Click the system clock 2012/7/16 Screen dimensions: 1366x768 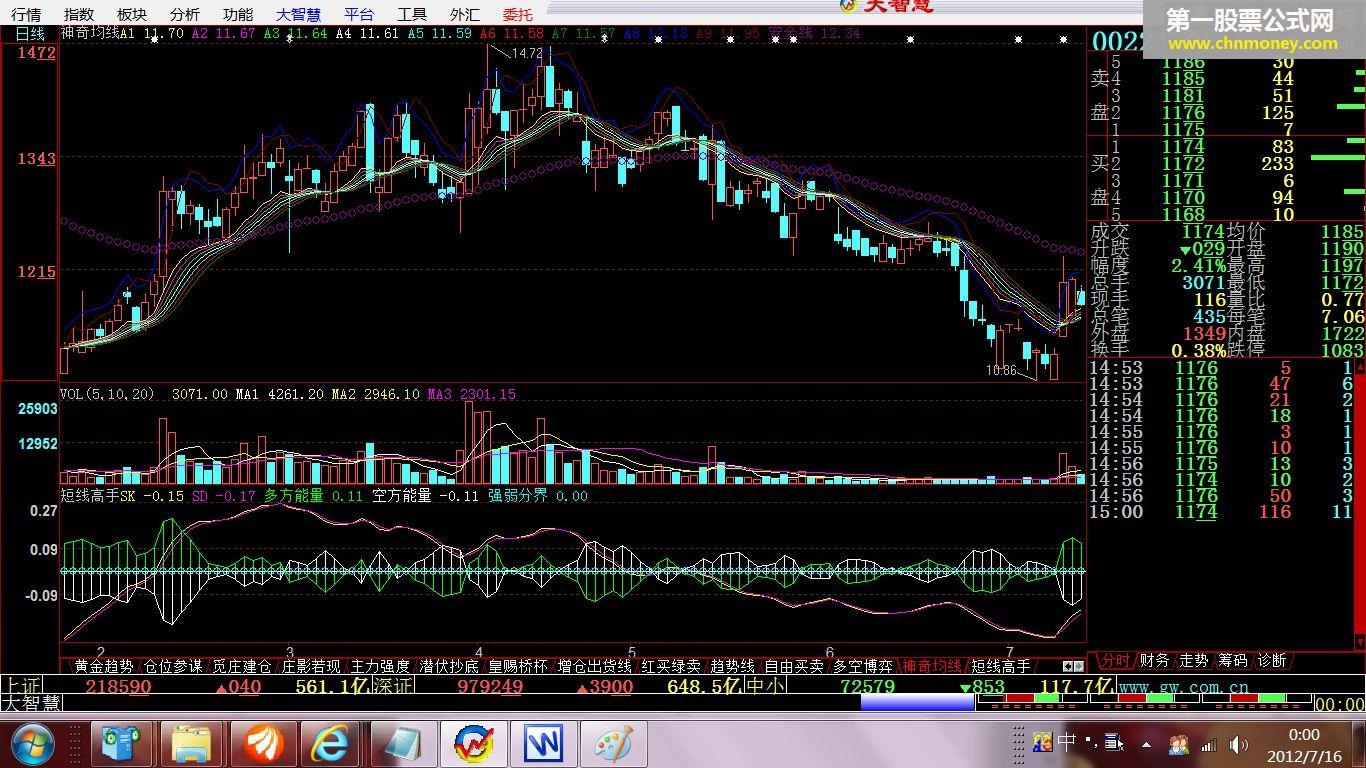pos(1304,755)
